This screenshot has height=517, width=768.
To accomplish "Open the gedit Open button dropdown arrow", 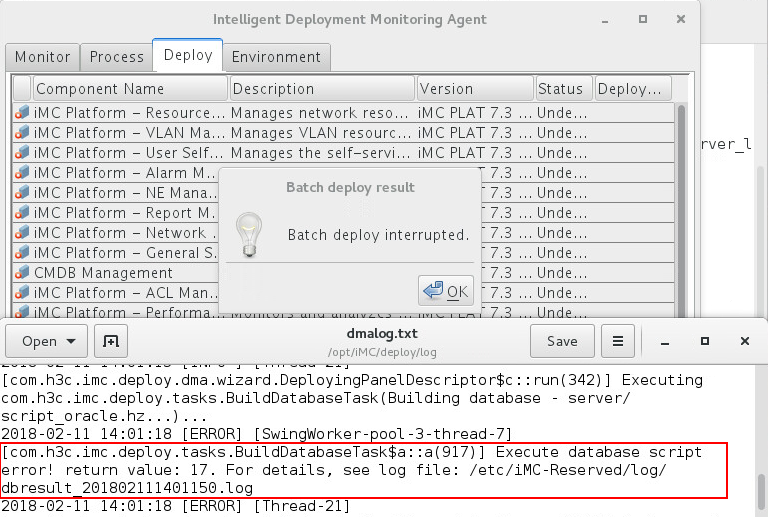I will 71,341.
